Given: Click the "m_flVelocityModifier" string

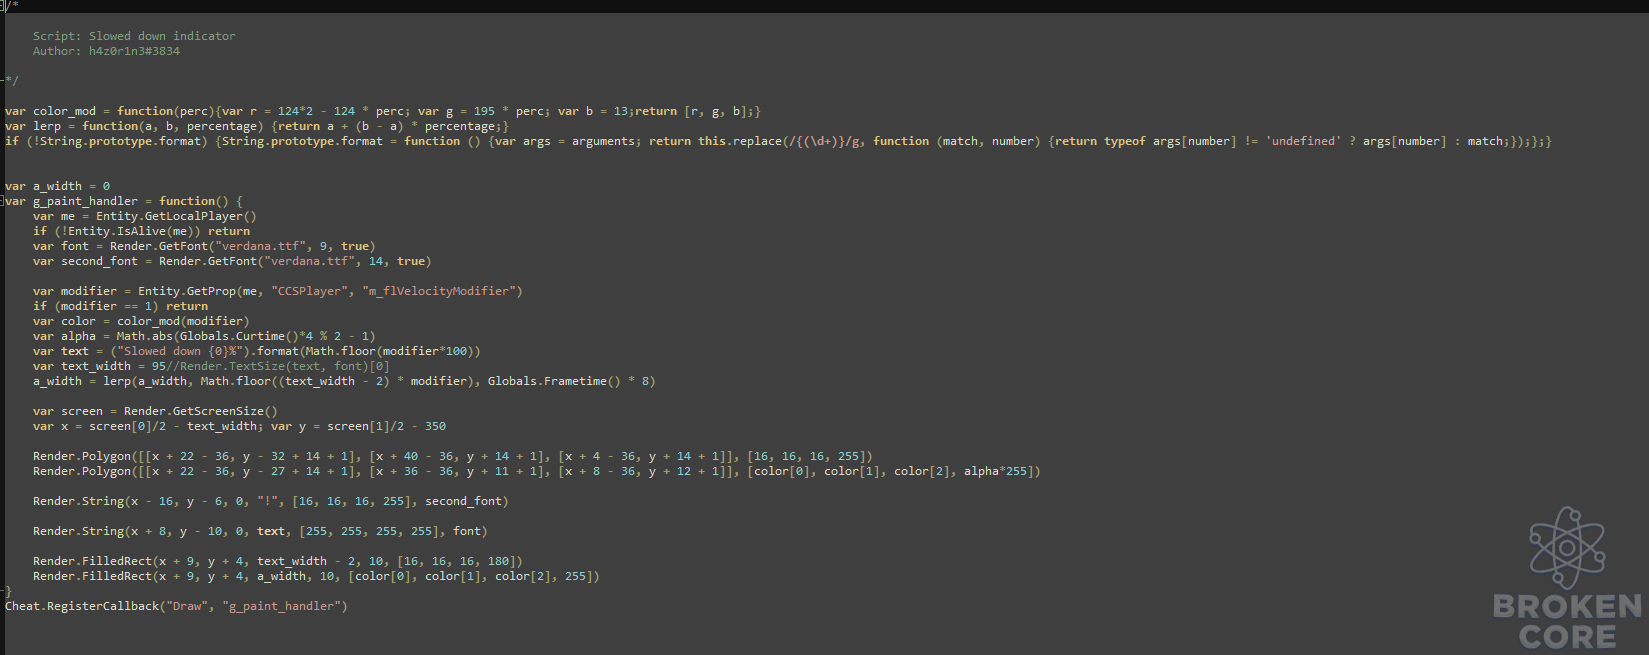Looking at the screenshot, I should click(439, 291).
